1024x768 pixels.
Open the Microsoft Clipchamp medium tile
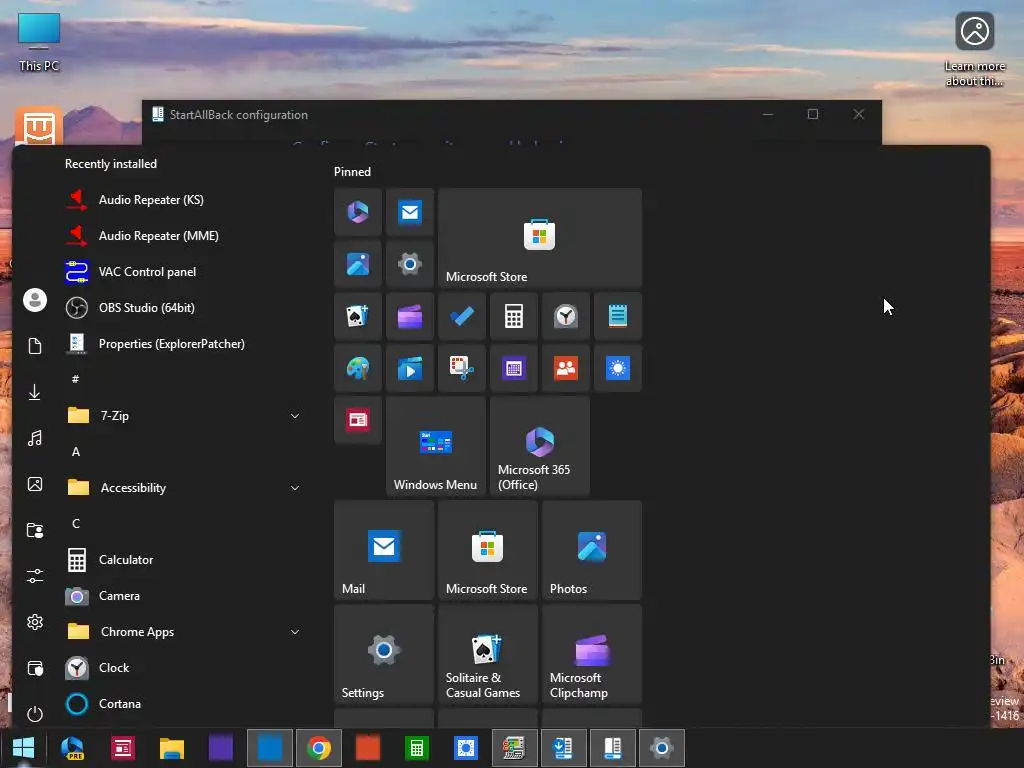click(x=592, y=654)
